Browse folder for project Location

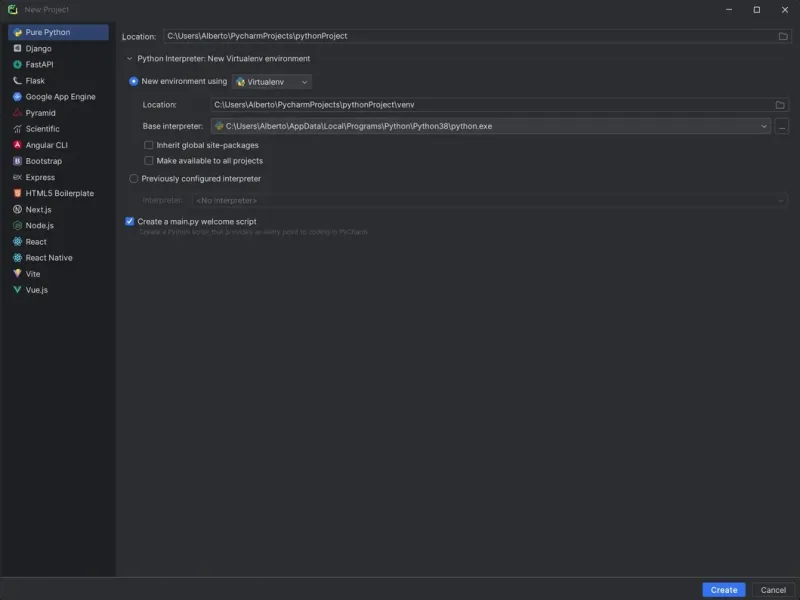(x=783, y=36)
